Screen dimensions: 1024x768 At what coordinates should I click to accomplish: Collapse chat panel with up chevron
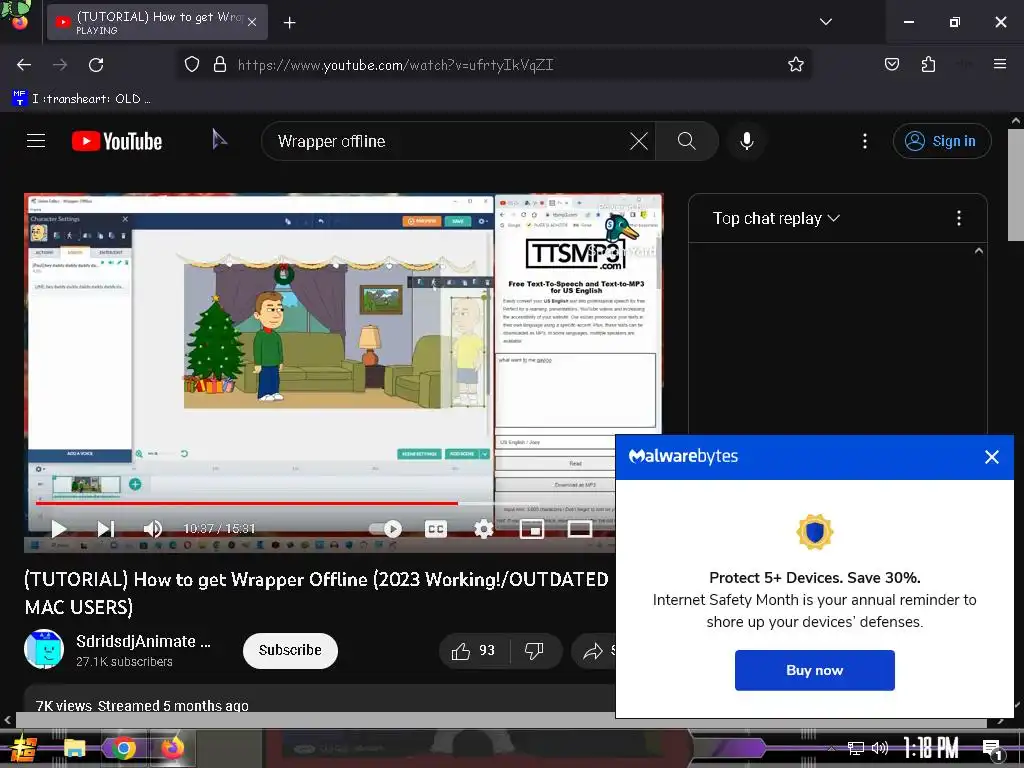[x=978, y=251]
